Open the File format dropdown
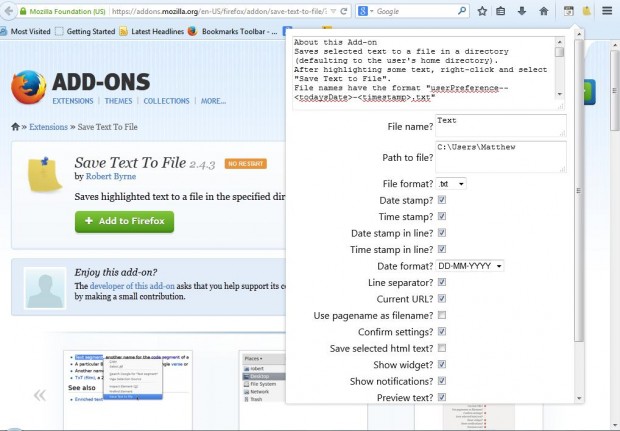The height and width of the screenshot is (431, 620). (452, 184)
